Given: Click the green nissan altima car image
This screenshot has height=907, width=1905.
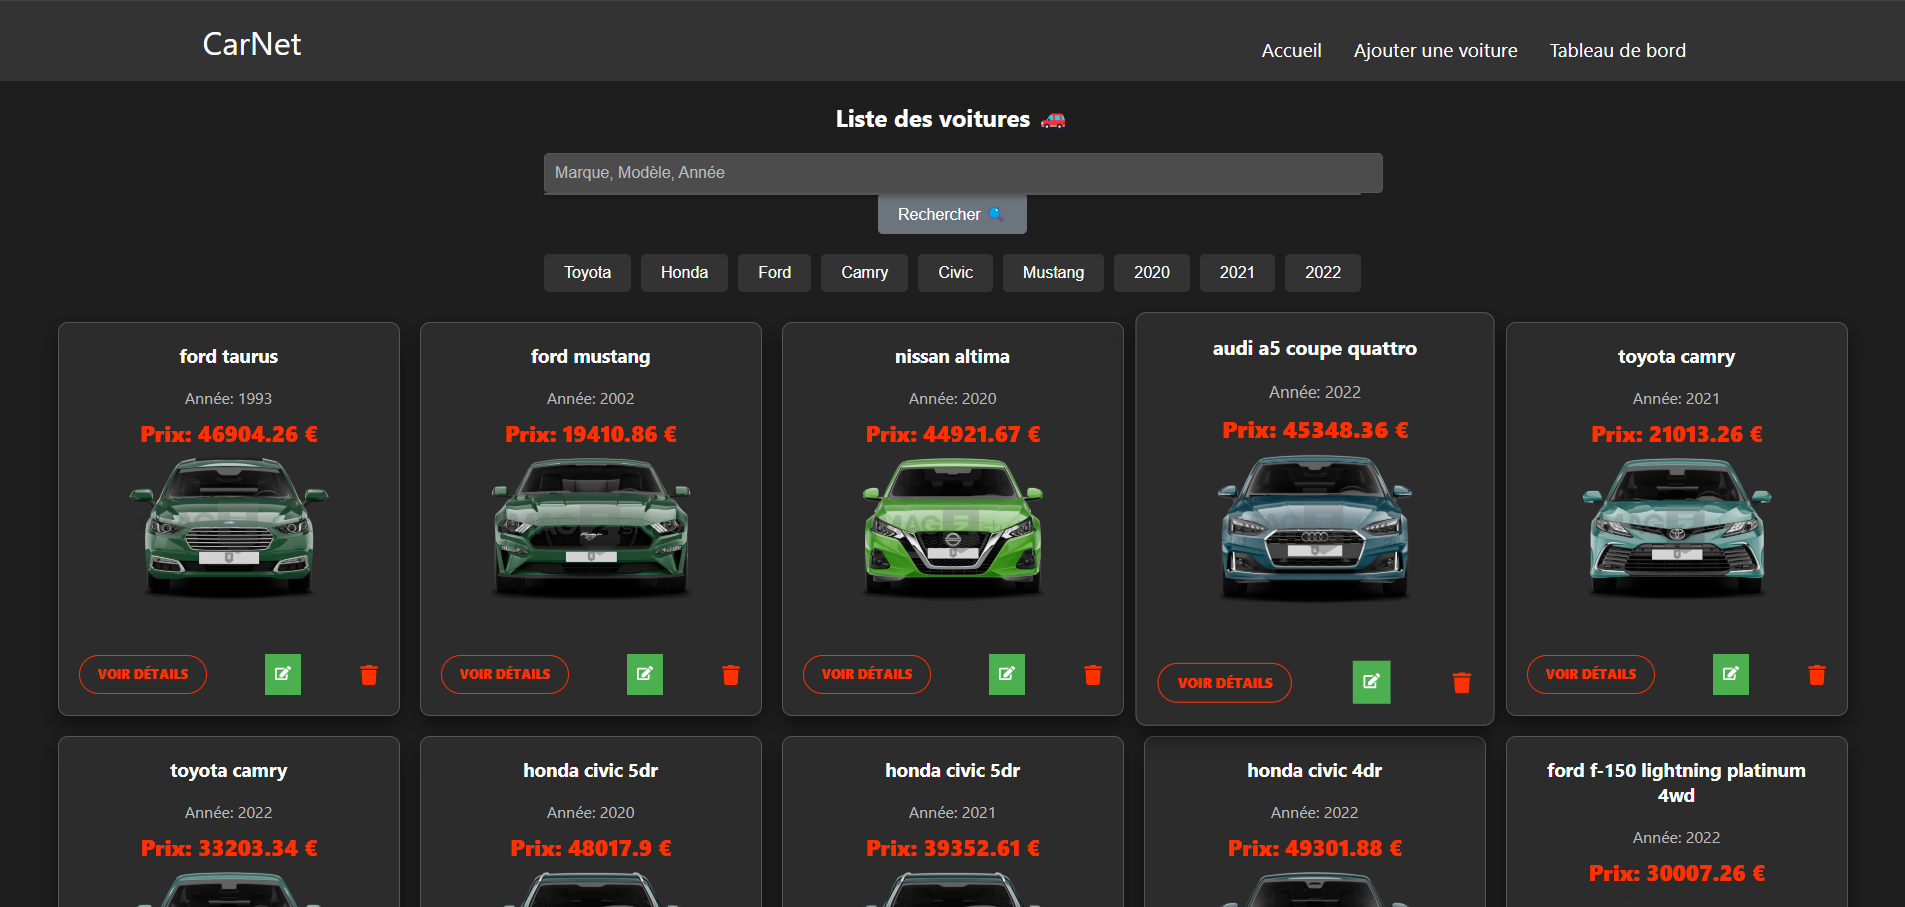Looking at the screenshot, I should 952,527.
